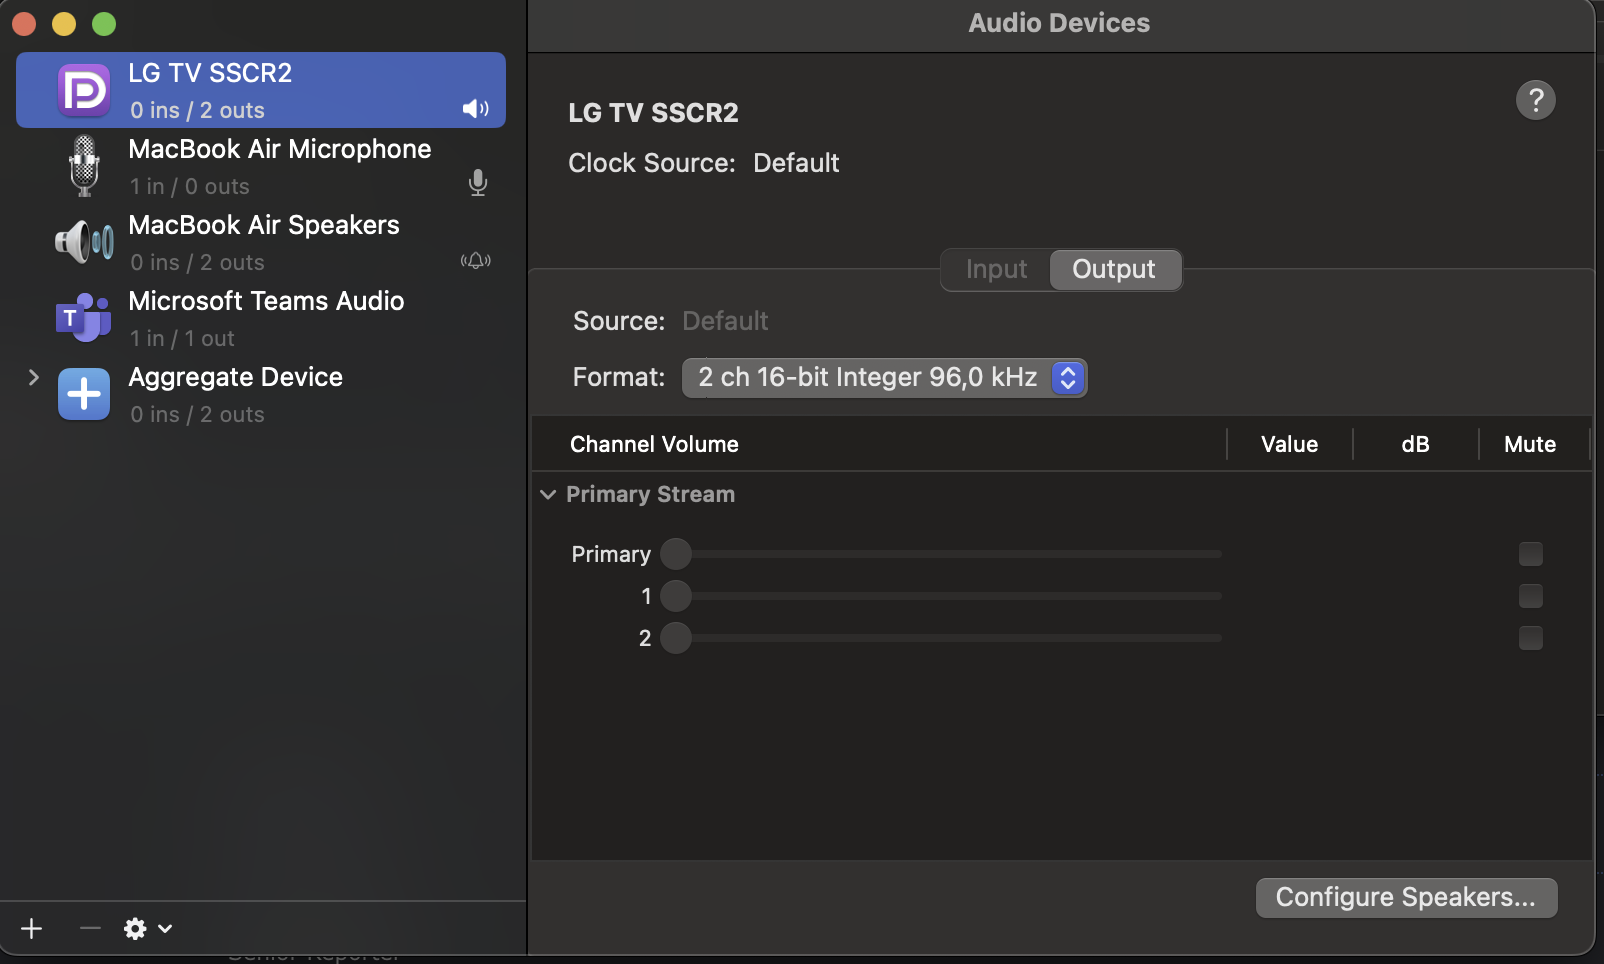Select the Output tab
Screen dimensions: 1604x964
coord(1114,270)
